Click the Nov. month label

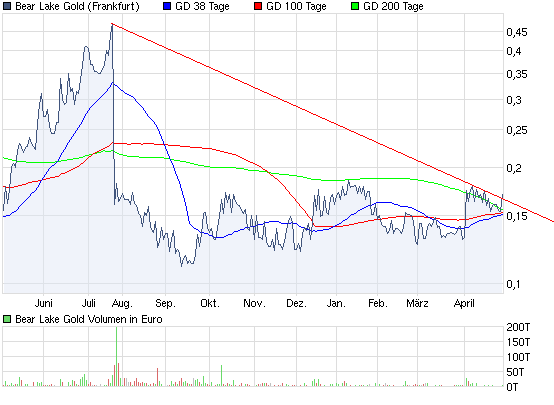coord(254,303)
